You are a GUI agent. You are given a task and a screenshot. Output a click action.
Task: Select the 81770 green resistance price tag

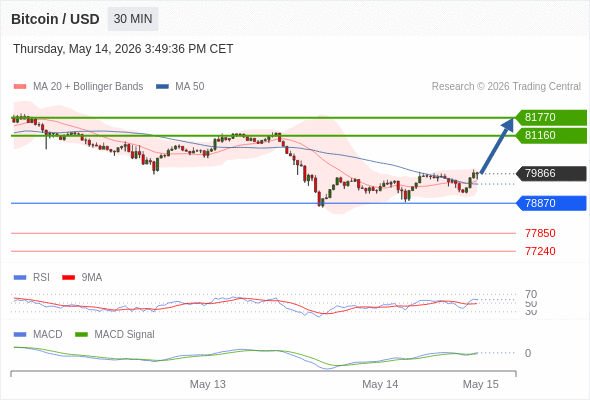pyautogui.click(x=551, y=117)
